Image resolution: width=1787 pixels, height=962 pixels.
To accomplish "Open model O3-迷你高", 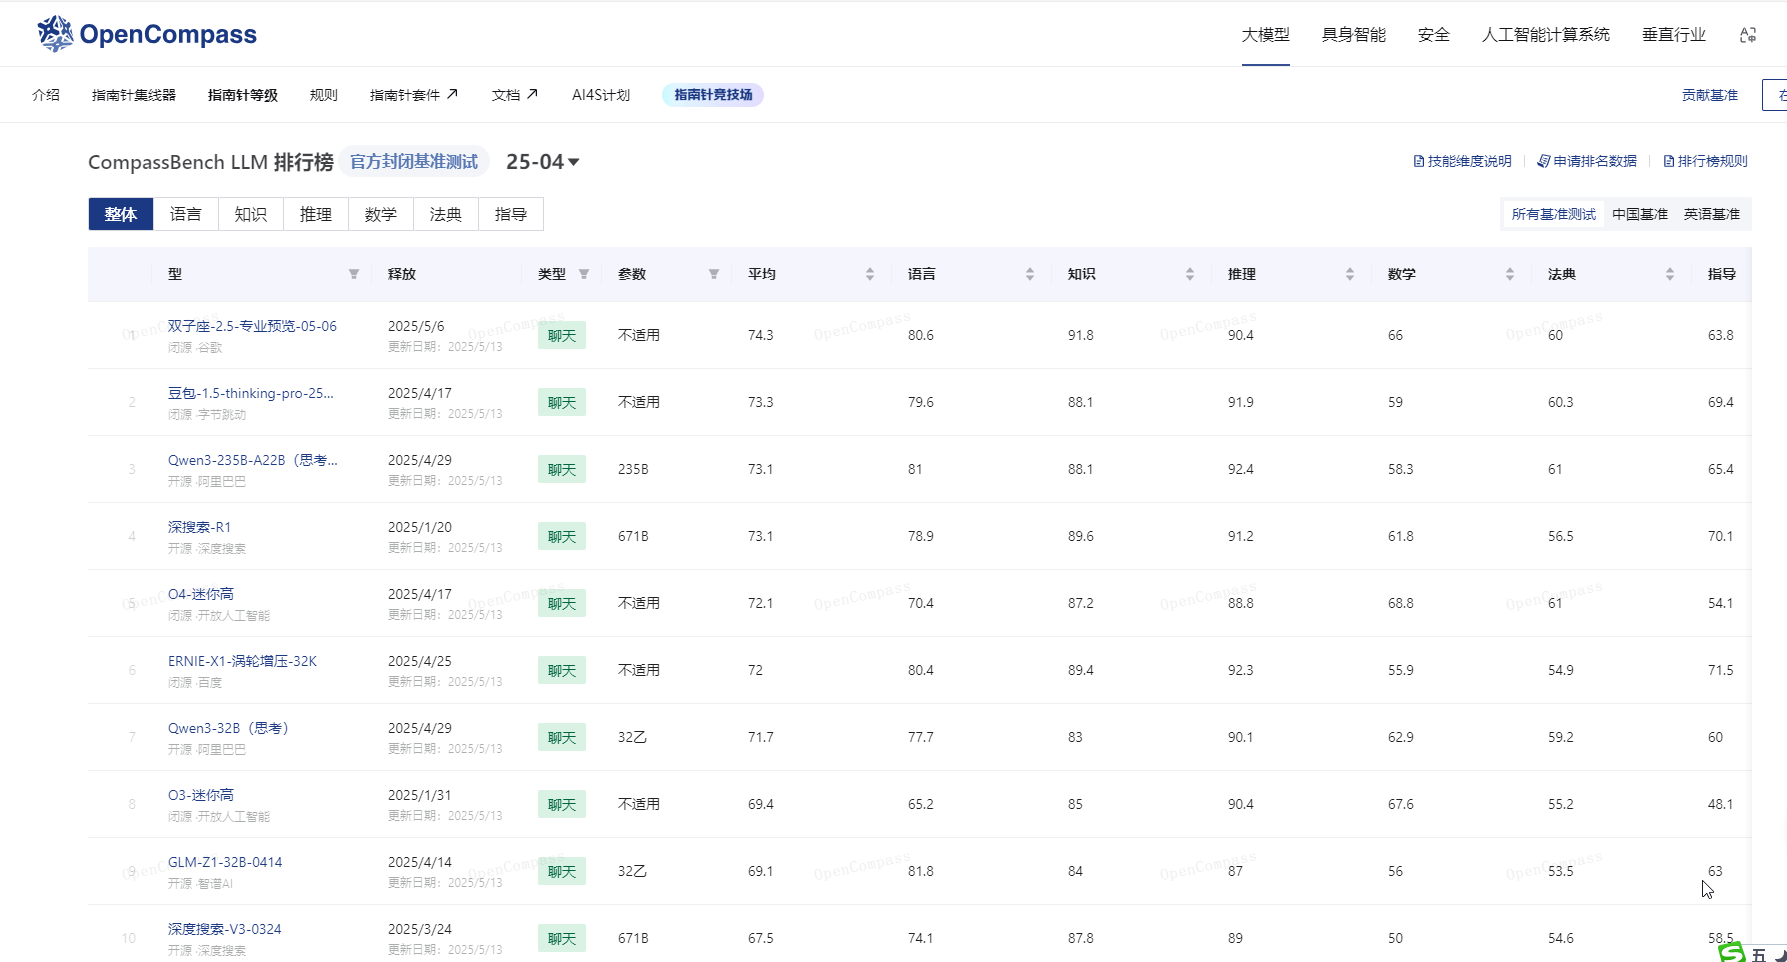I will 201,795.
